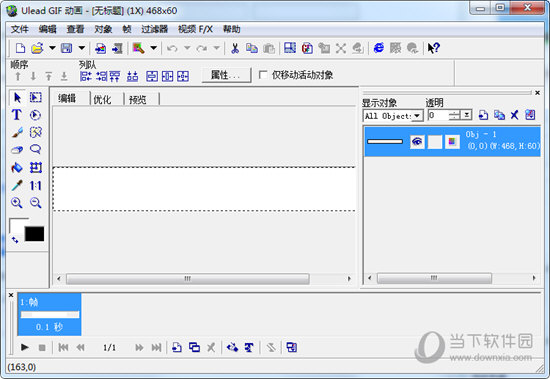Save the project with the floppy icon
The height and width of the screenshot is (379, 550).
pyautogui.click(x=66, y=48)
